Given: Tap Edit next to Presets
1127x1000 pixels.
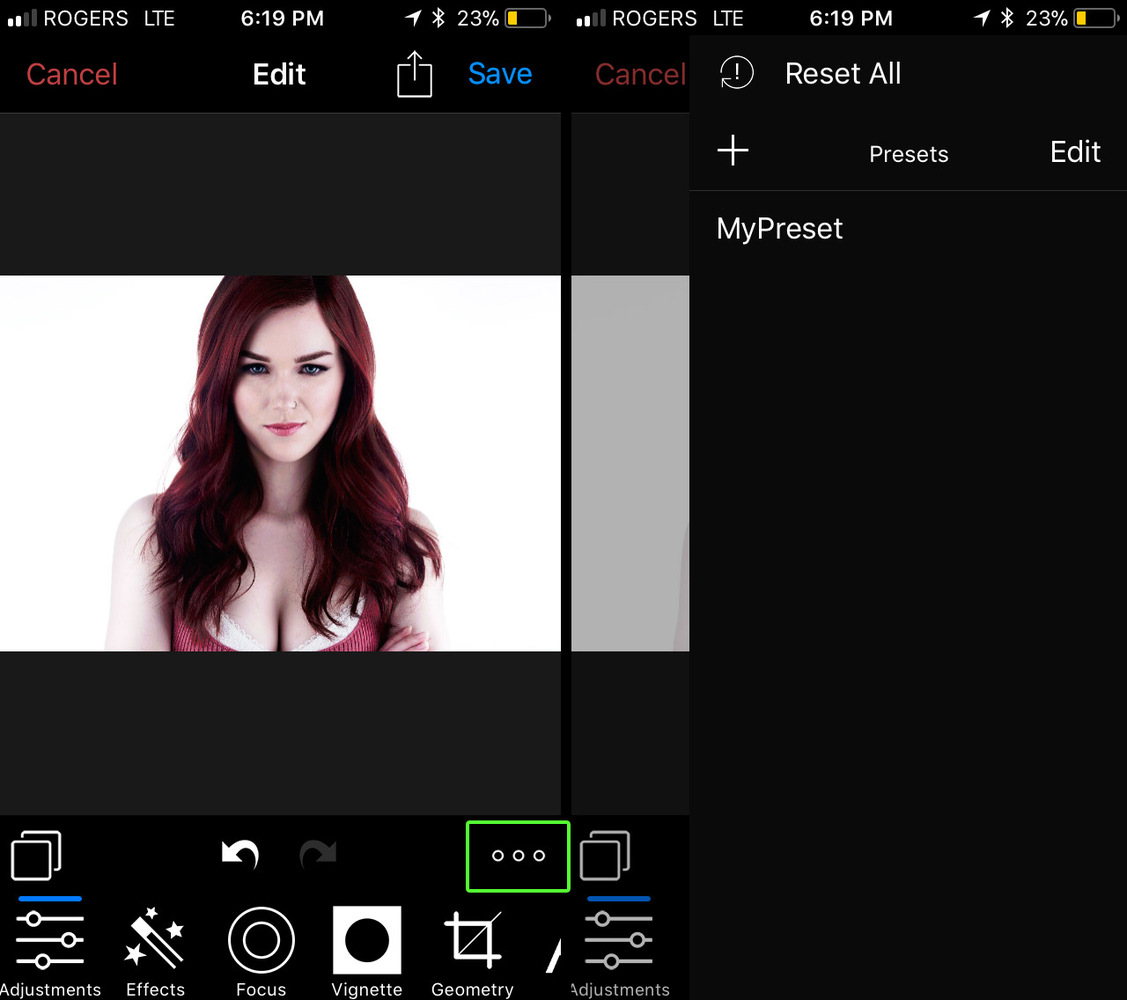Looking at the screenshot, I should [x=1075, y=152].
